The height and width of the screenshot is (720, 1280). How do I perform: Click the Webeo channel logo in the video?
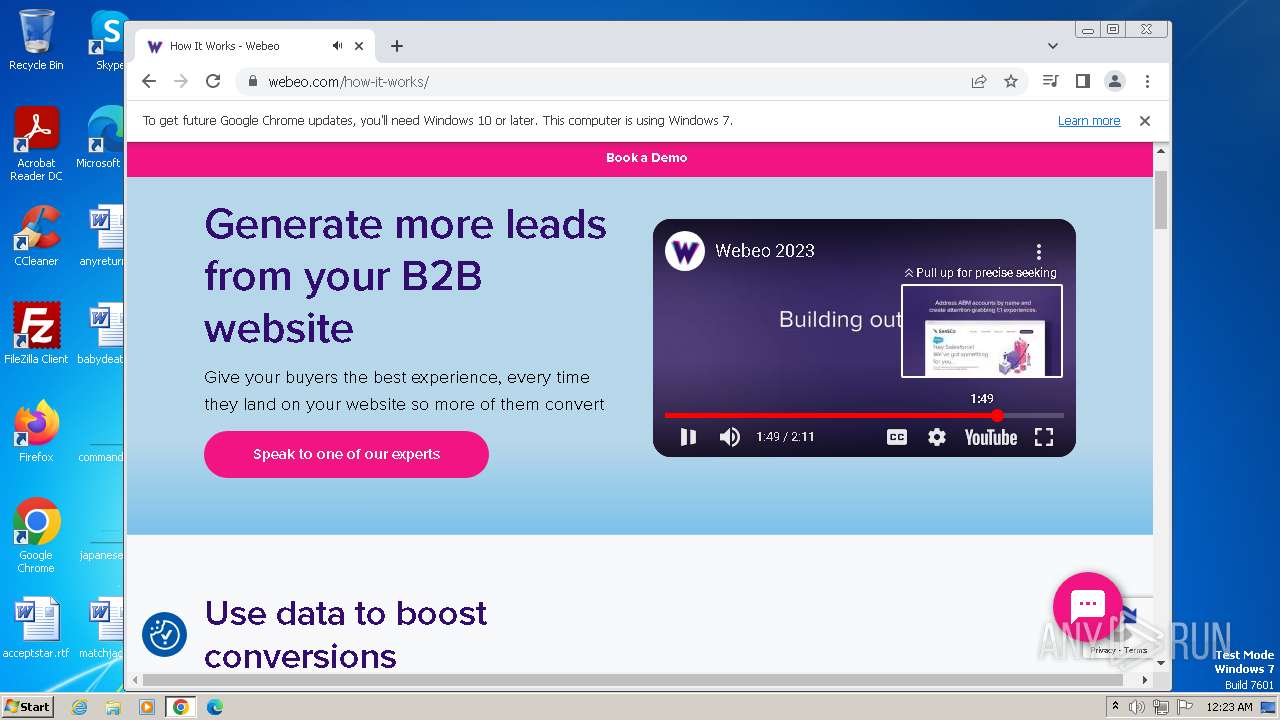point(685,251)
